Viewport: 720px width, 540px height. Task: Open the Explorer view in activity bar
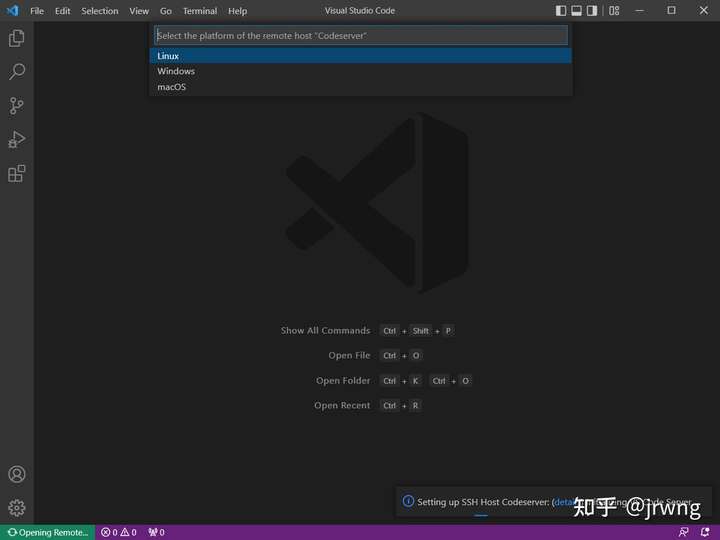point(17,38)
